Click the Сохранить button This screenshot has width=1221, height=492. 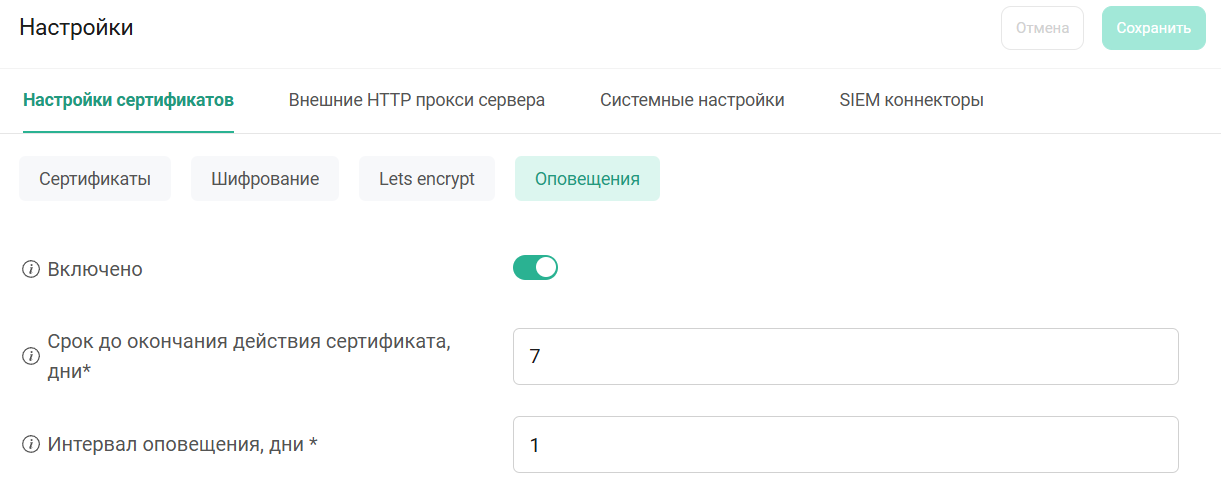1153,28
